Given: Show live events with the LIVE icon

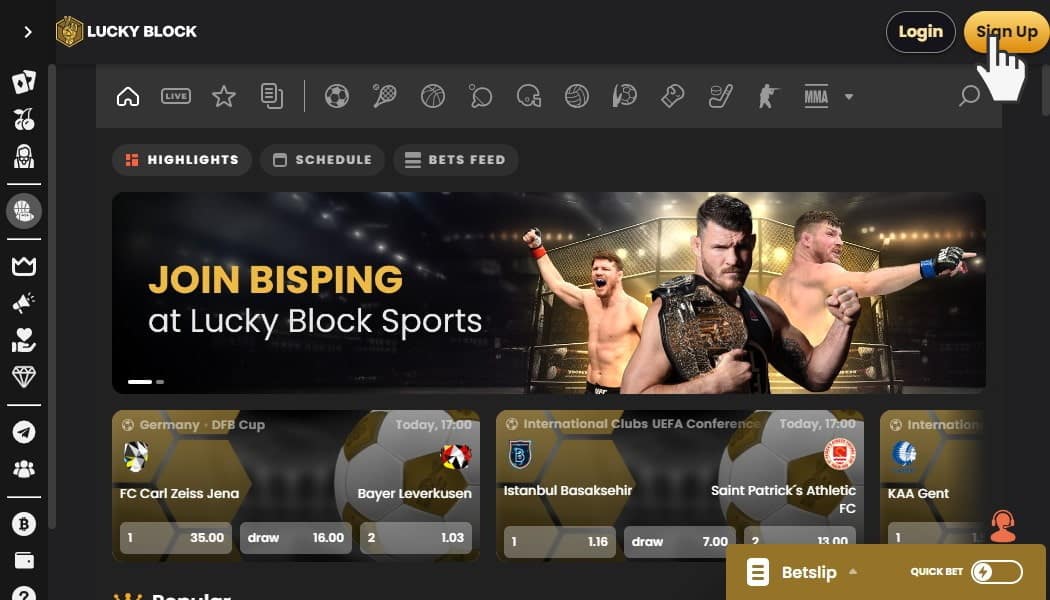Looking at the screenshot, I should click(x=176, y=96).
